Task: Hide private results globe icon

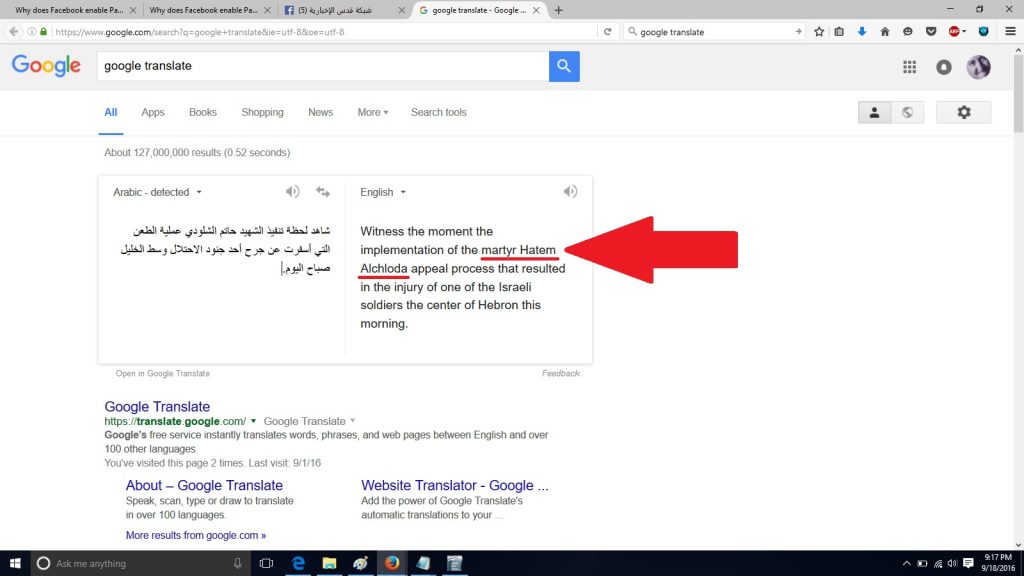Action: pyautogui.click(x=907, y=112)
